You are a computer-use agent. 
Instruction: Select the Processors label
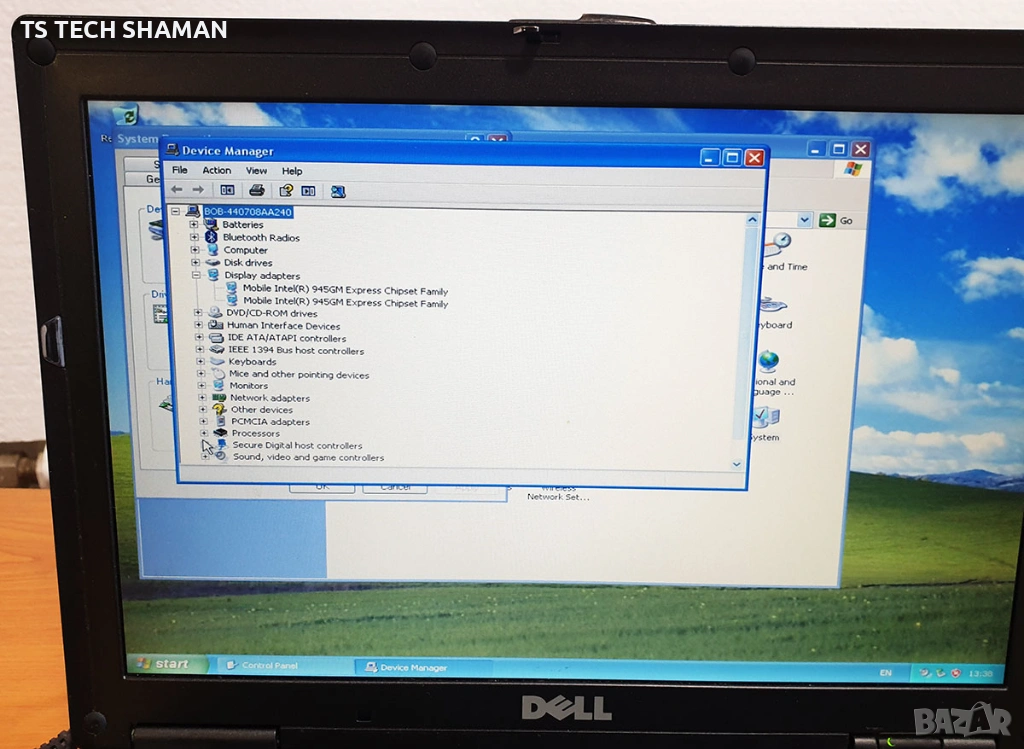tap(255, 433)
